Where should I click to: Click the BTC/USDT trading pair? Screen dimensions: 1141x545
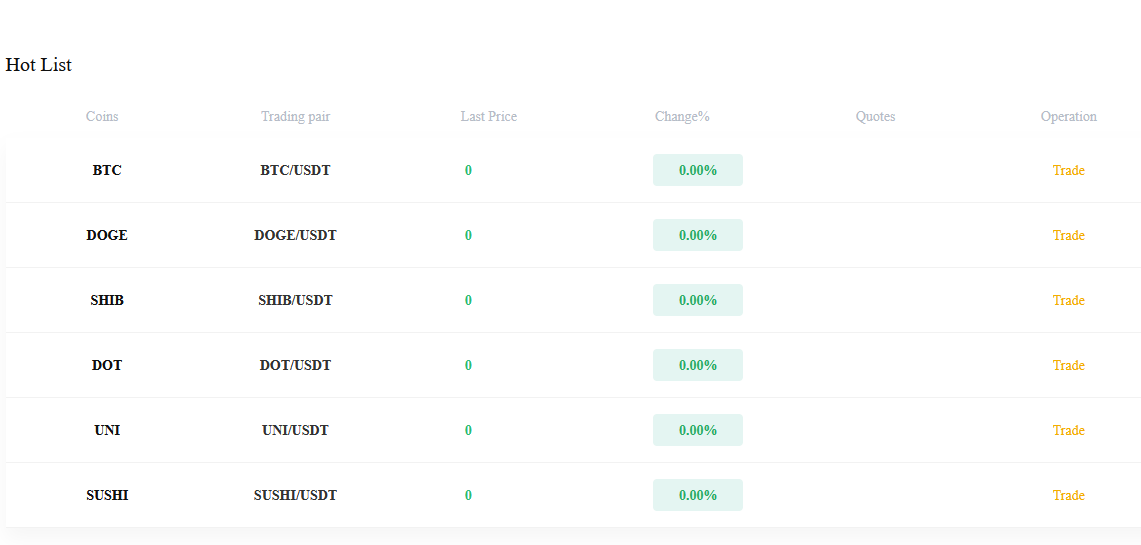pyautogui.click(x=295, y=170)
